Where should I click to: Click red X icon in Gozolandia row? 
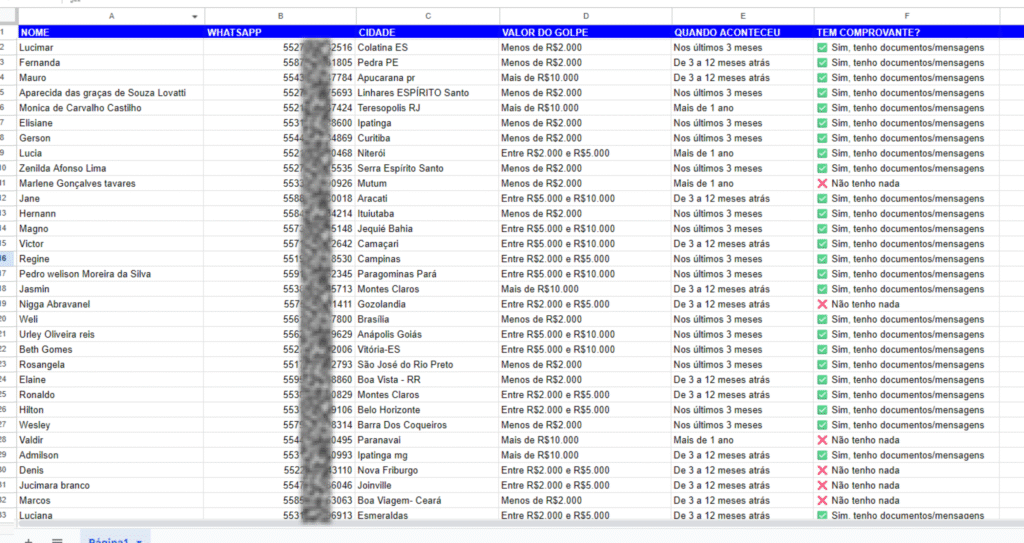coord(822,304)
